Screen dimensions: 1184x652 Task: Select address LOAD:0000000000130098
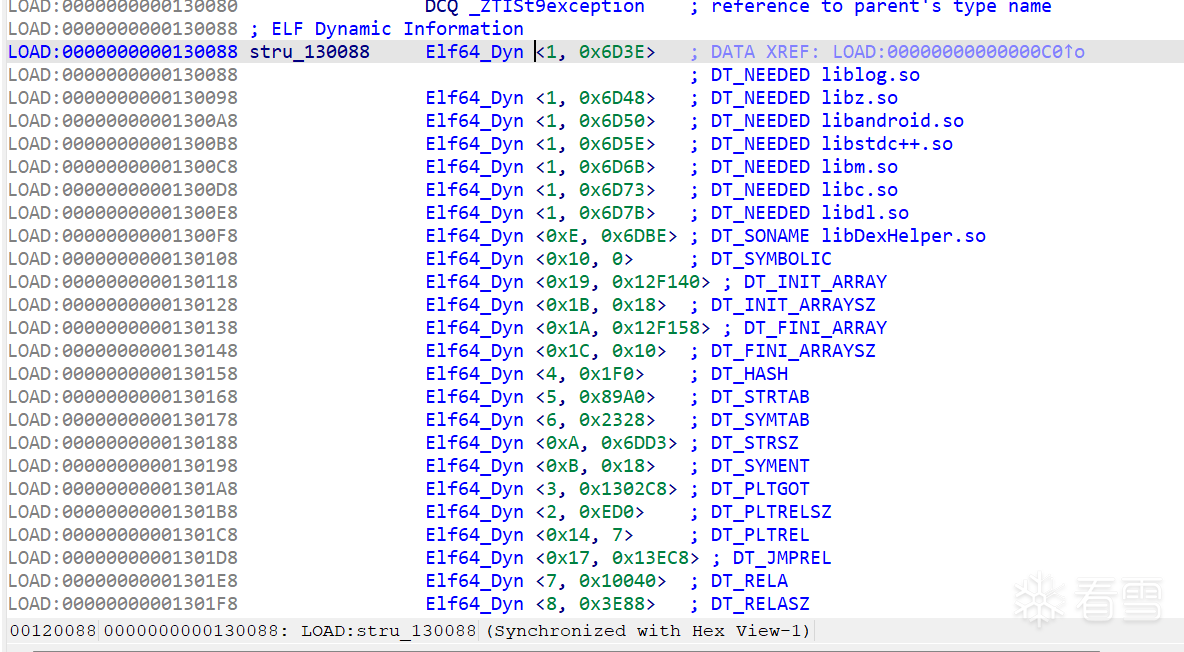pyautogui.click(x=122, y=98)
